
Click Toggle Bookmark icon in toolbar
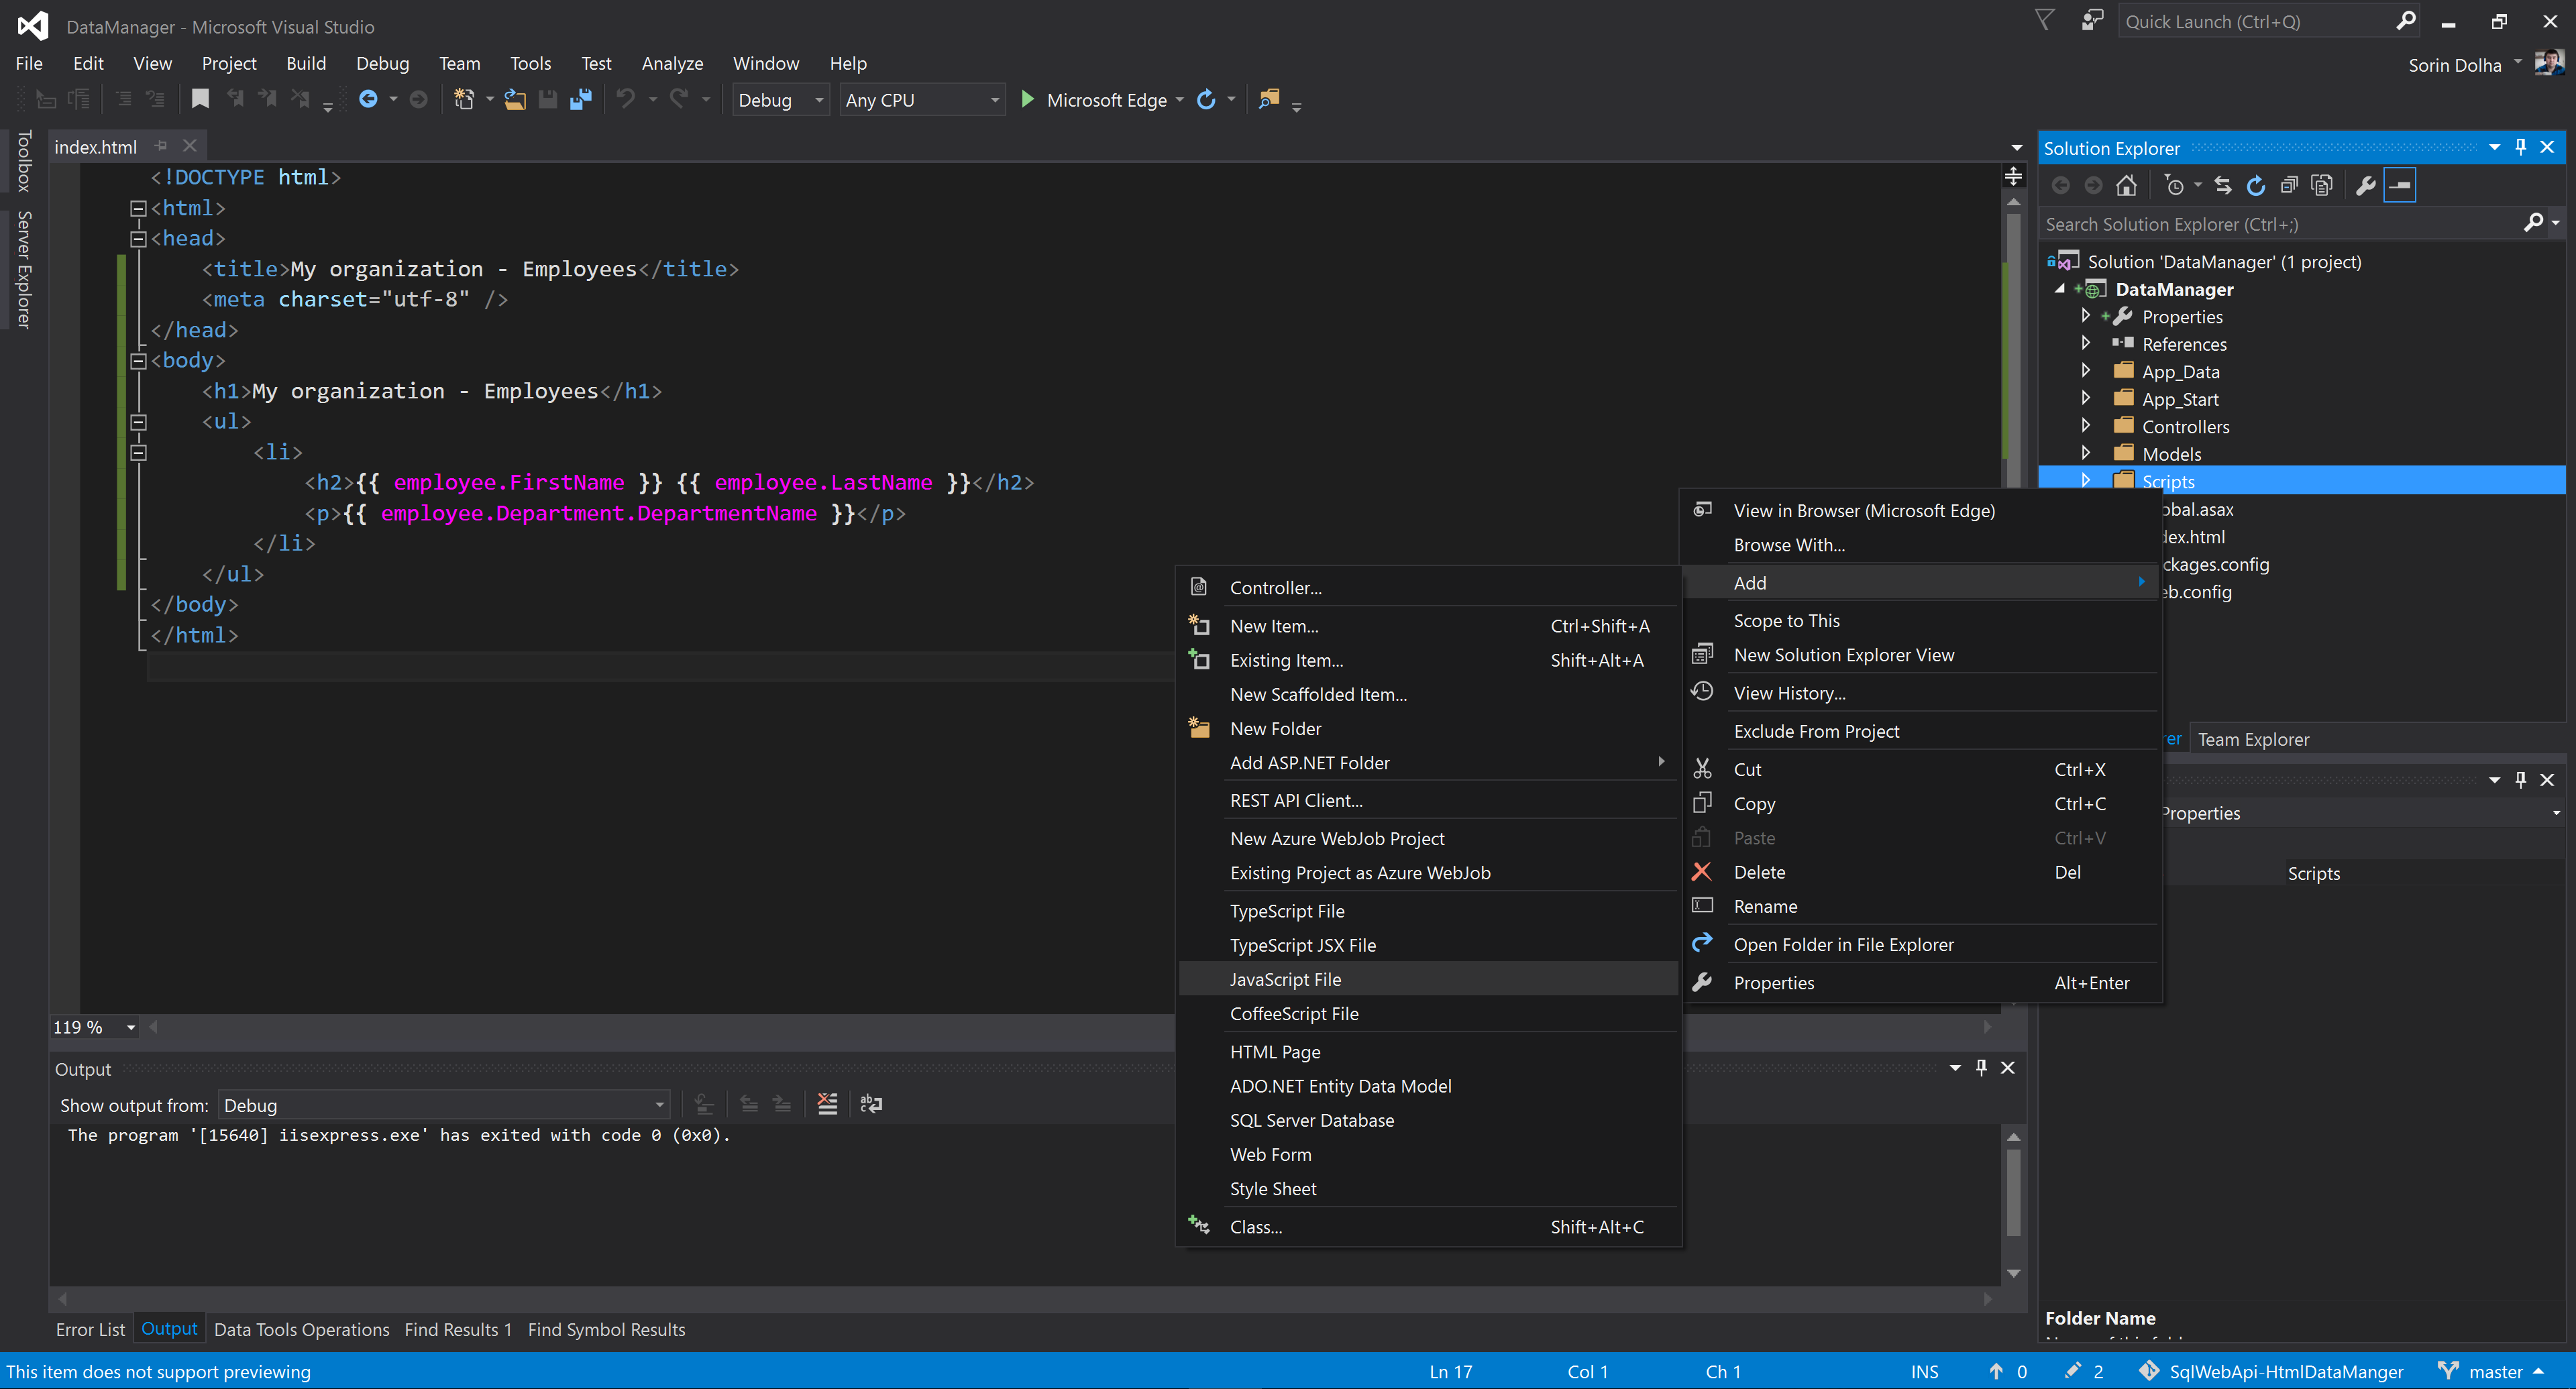(200, 99)
